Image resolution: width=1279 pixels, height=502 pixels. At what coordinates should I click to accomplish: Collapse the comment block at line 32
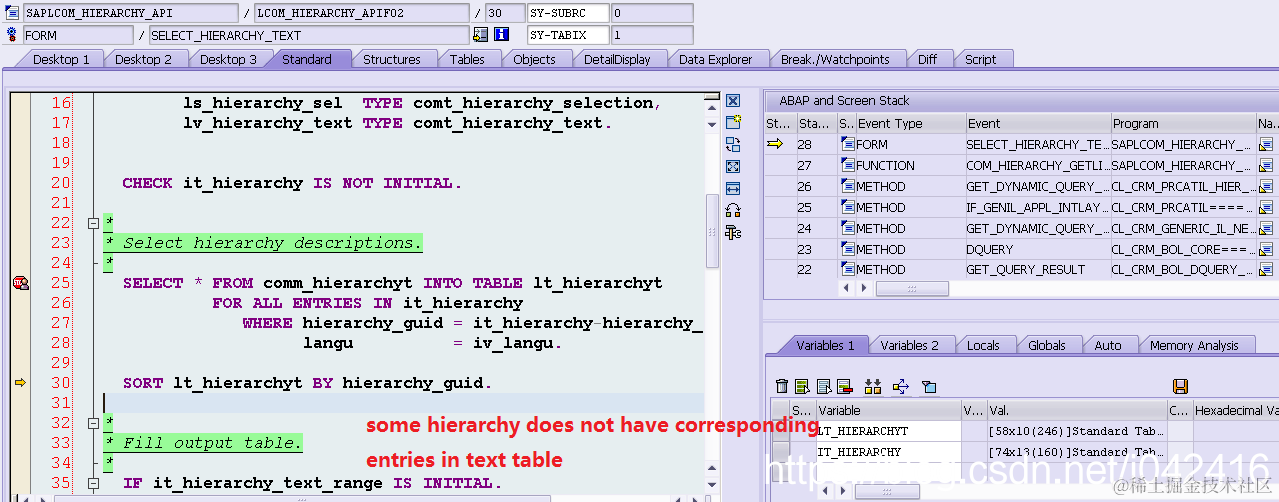pos(93,423)
